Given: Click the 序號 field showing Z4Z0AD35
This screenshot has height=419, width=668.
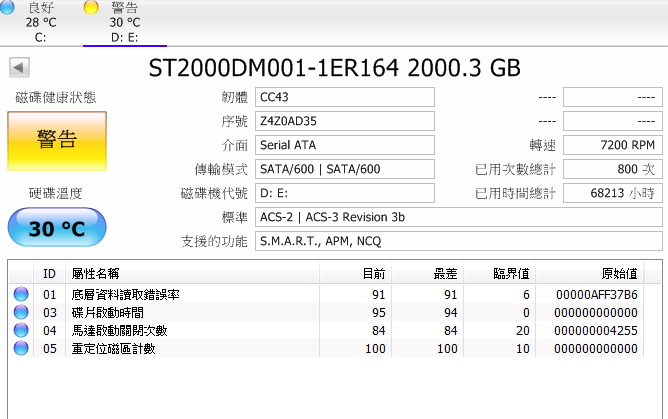Looking at the screenshot, I should 345,121.
